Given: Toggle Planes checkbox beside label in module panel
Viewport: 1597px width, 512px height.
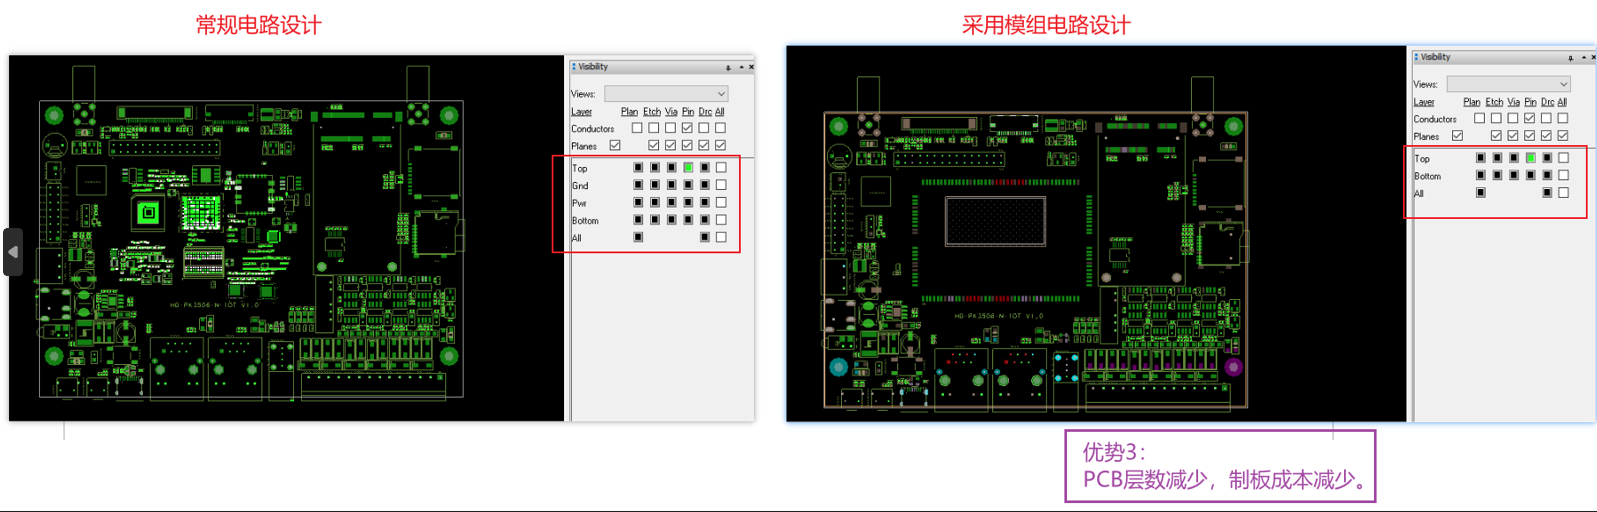Looking at the screenshot, I should point(1457,136).
